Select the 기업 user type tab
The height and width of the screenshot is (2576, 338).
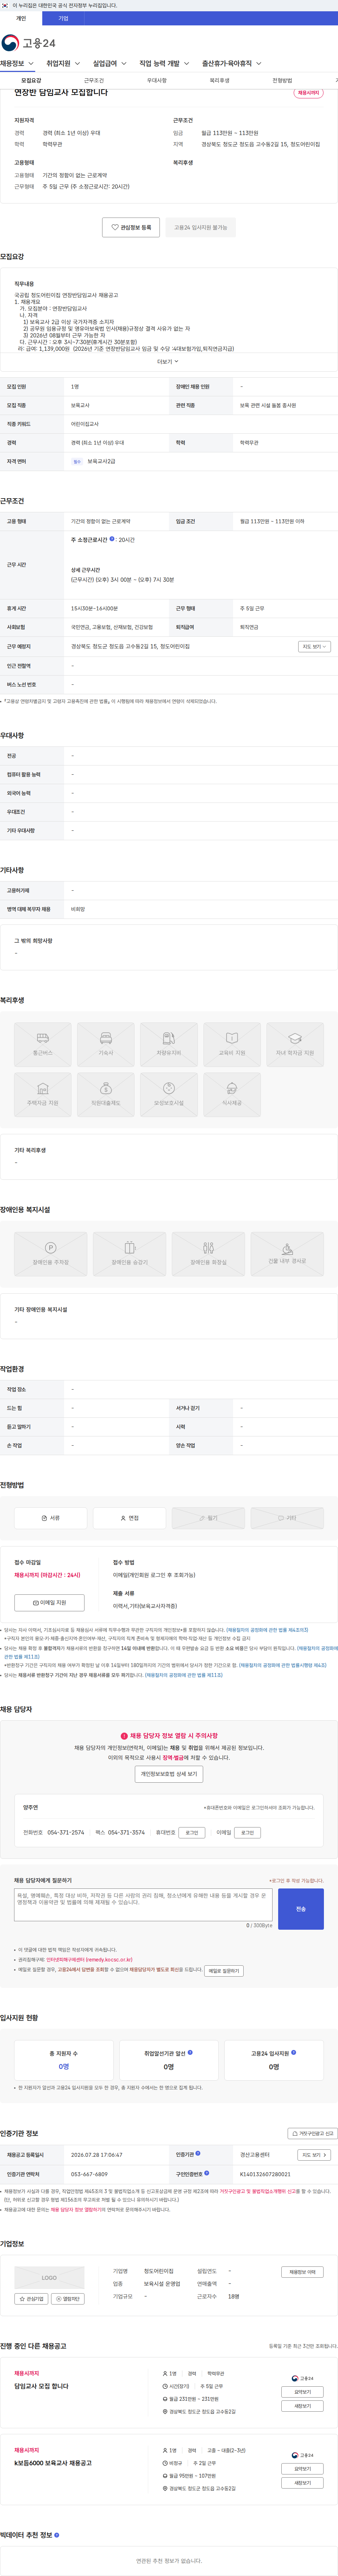[63, 18]
